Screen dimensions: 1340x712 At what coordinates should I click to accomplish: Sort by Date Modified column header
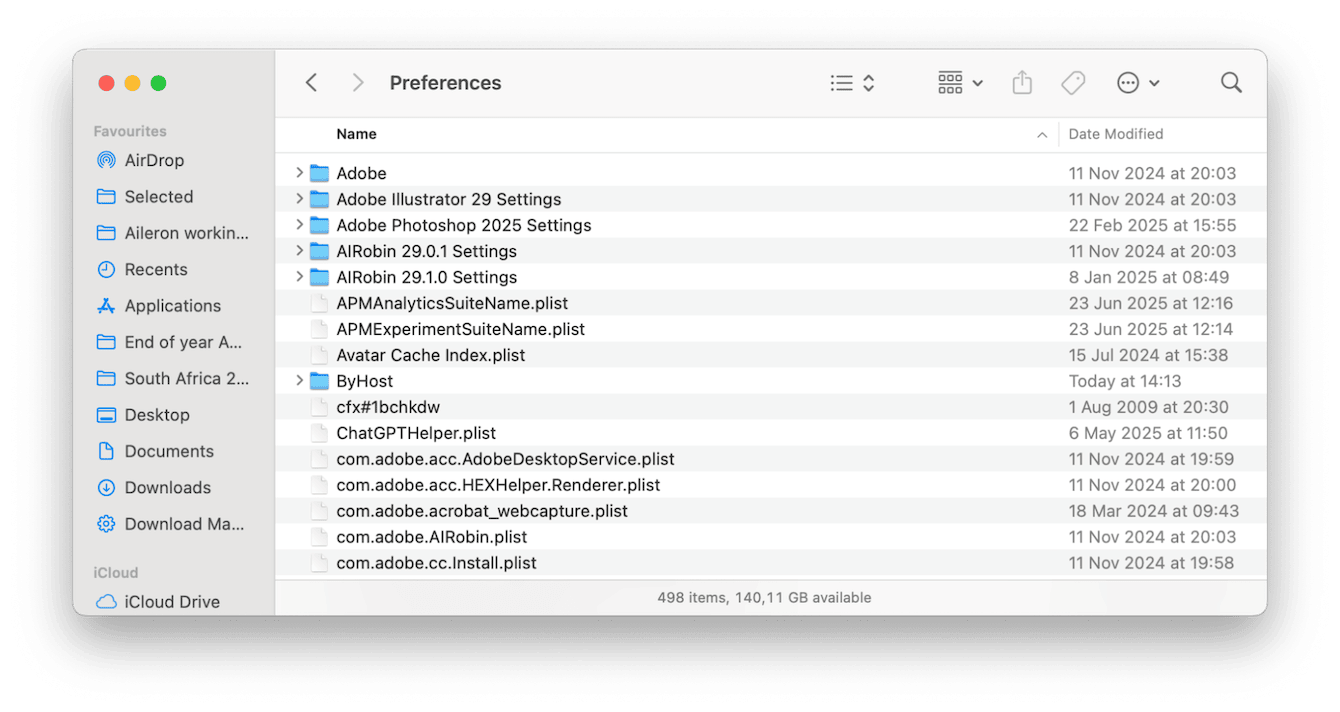click(x=1115, y=134)
